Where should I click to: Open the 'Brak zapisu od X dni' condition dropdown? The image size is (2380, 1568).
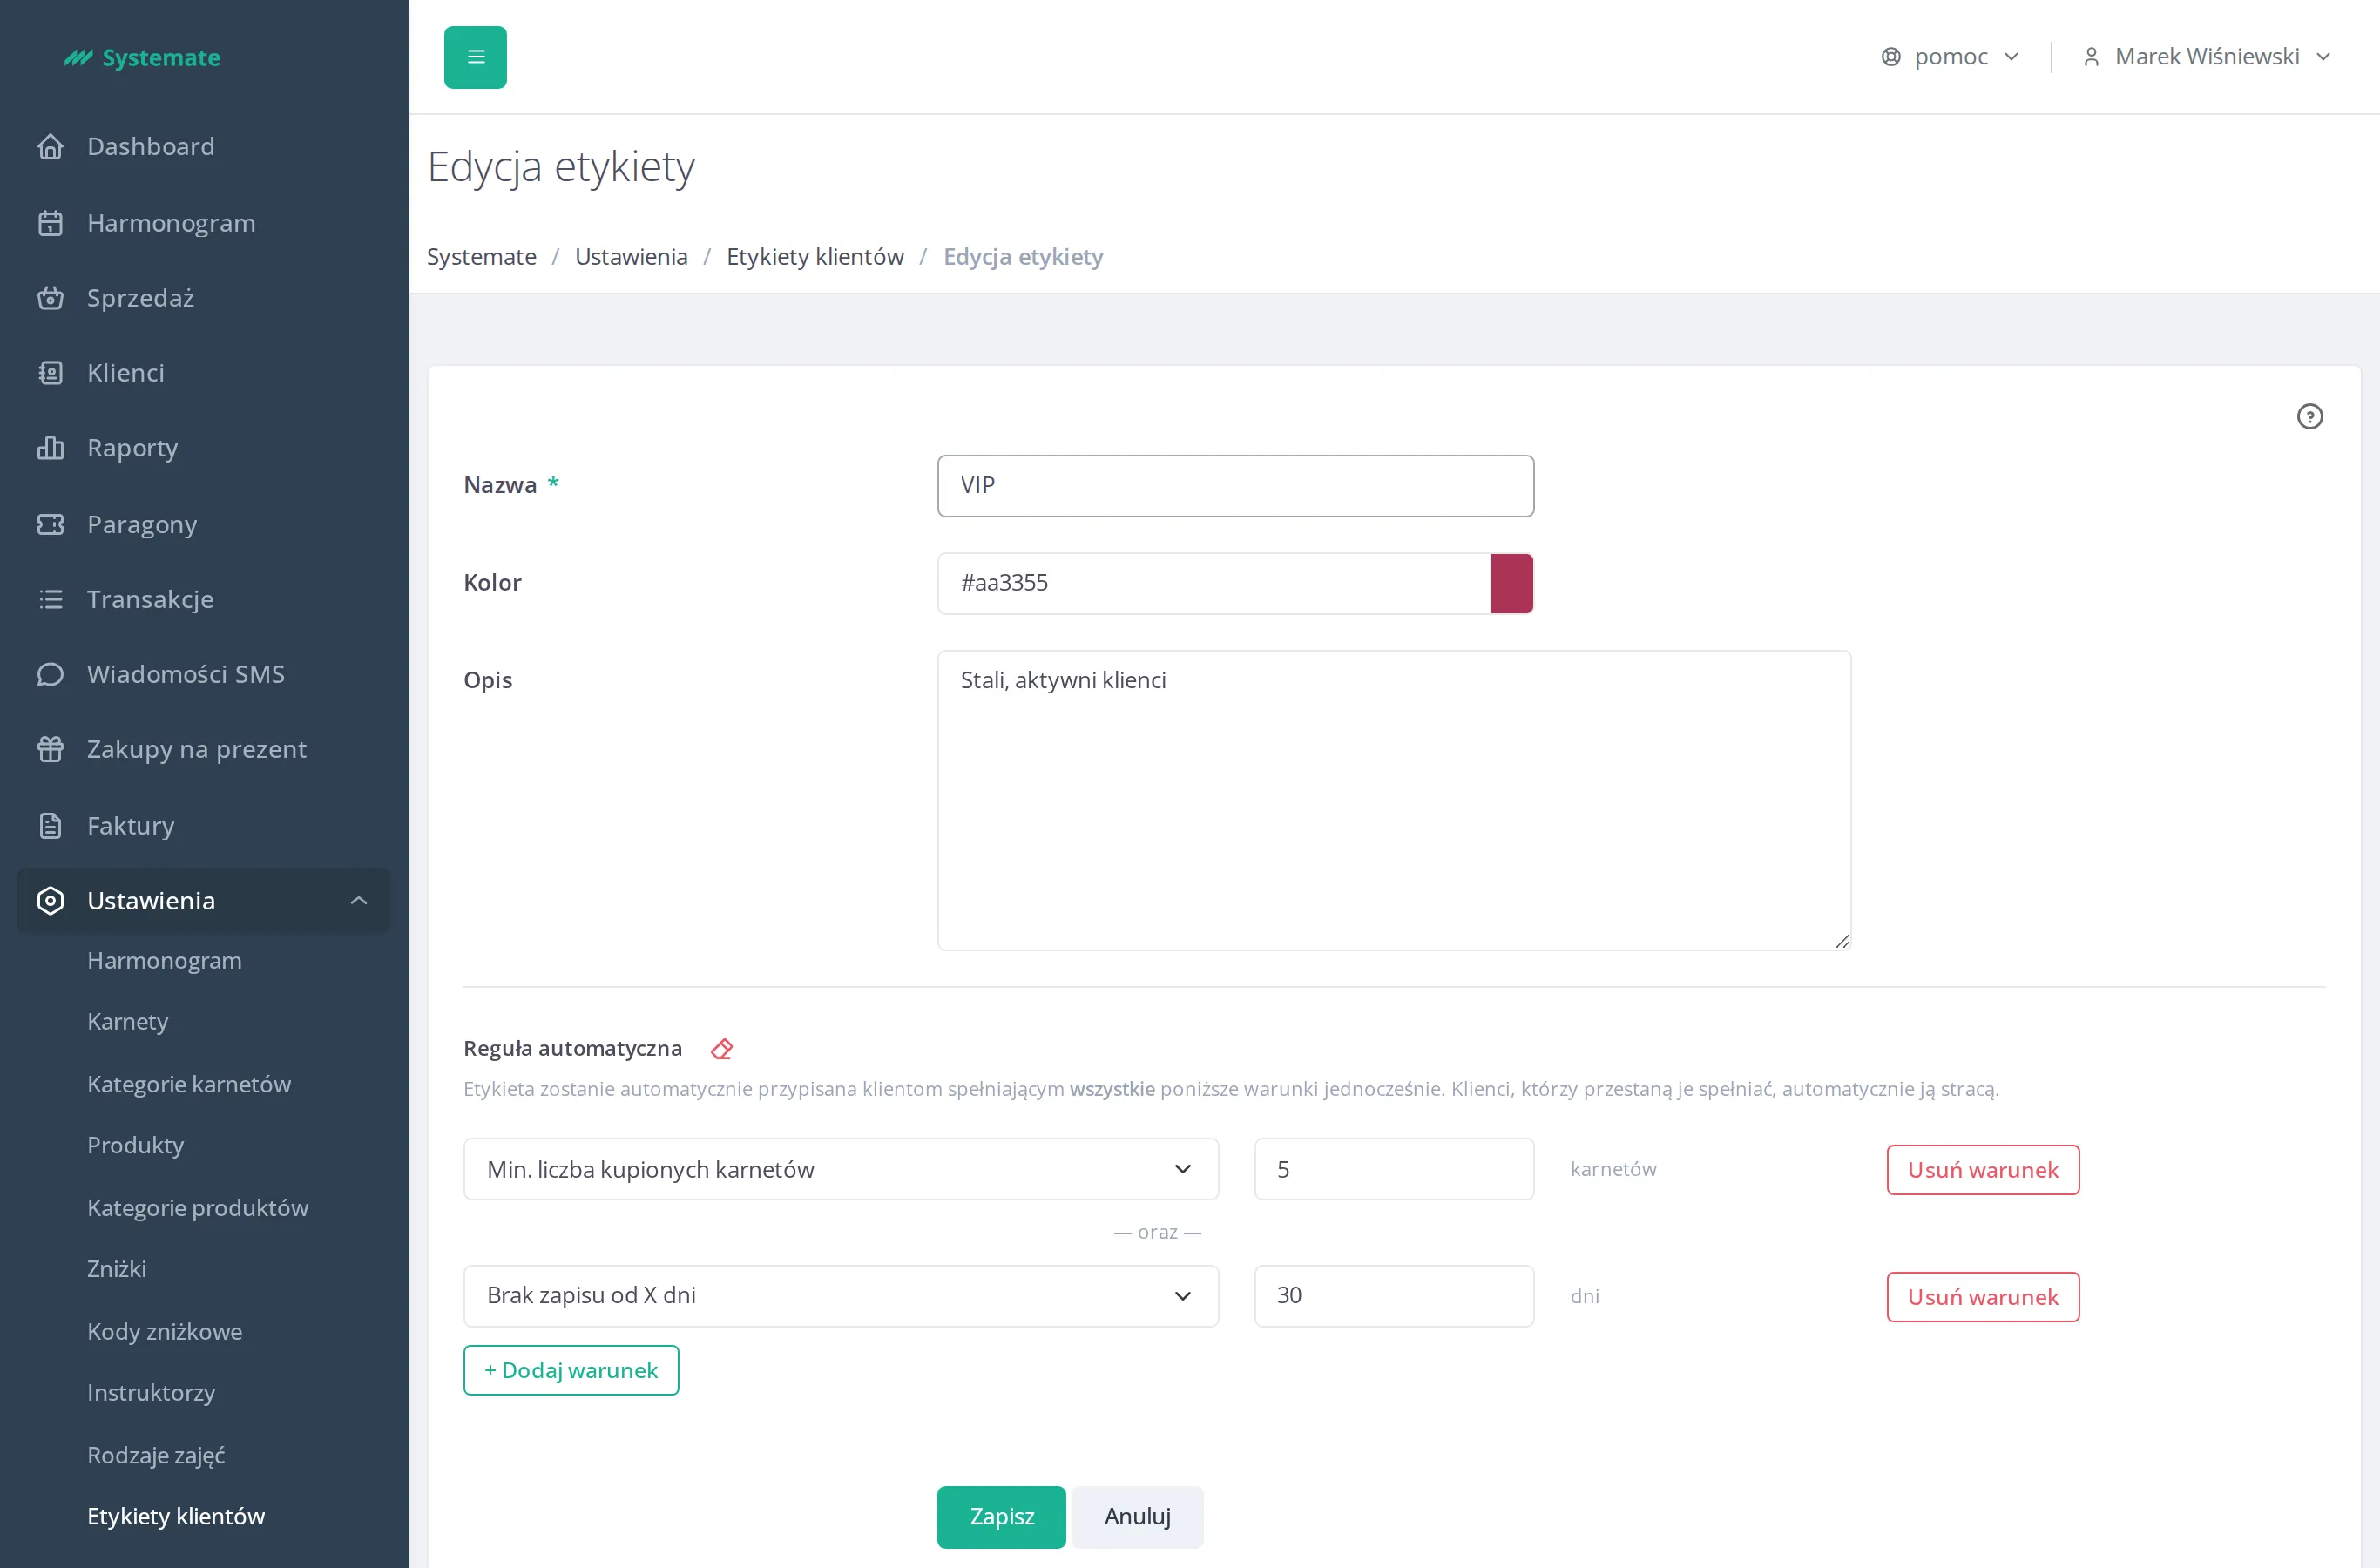(840, 1296)
